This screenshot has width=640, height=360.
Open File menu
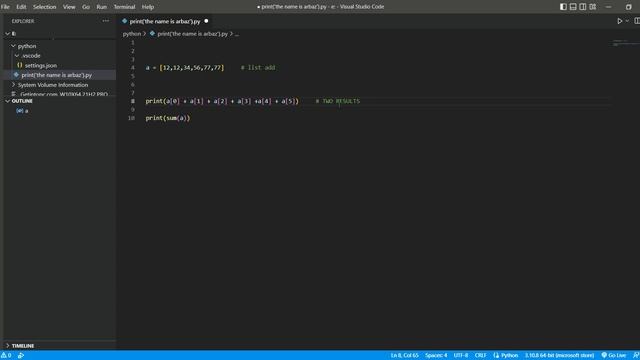pos(5,7)
